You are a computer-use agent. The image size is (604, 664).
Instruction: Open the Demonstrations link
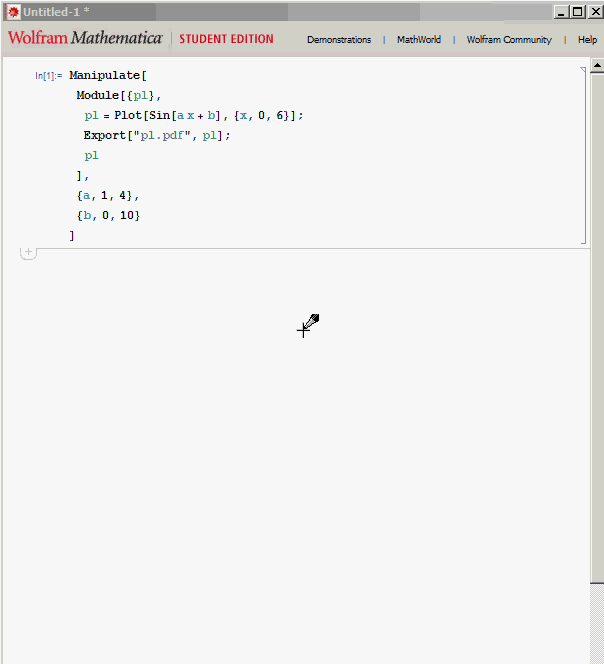339,39
